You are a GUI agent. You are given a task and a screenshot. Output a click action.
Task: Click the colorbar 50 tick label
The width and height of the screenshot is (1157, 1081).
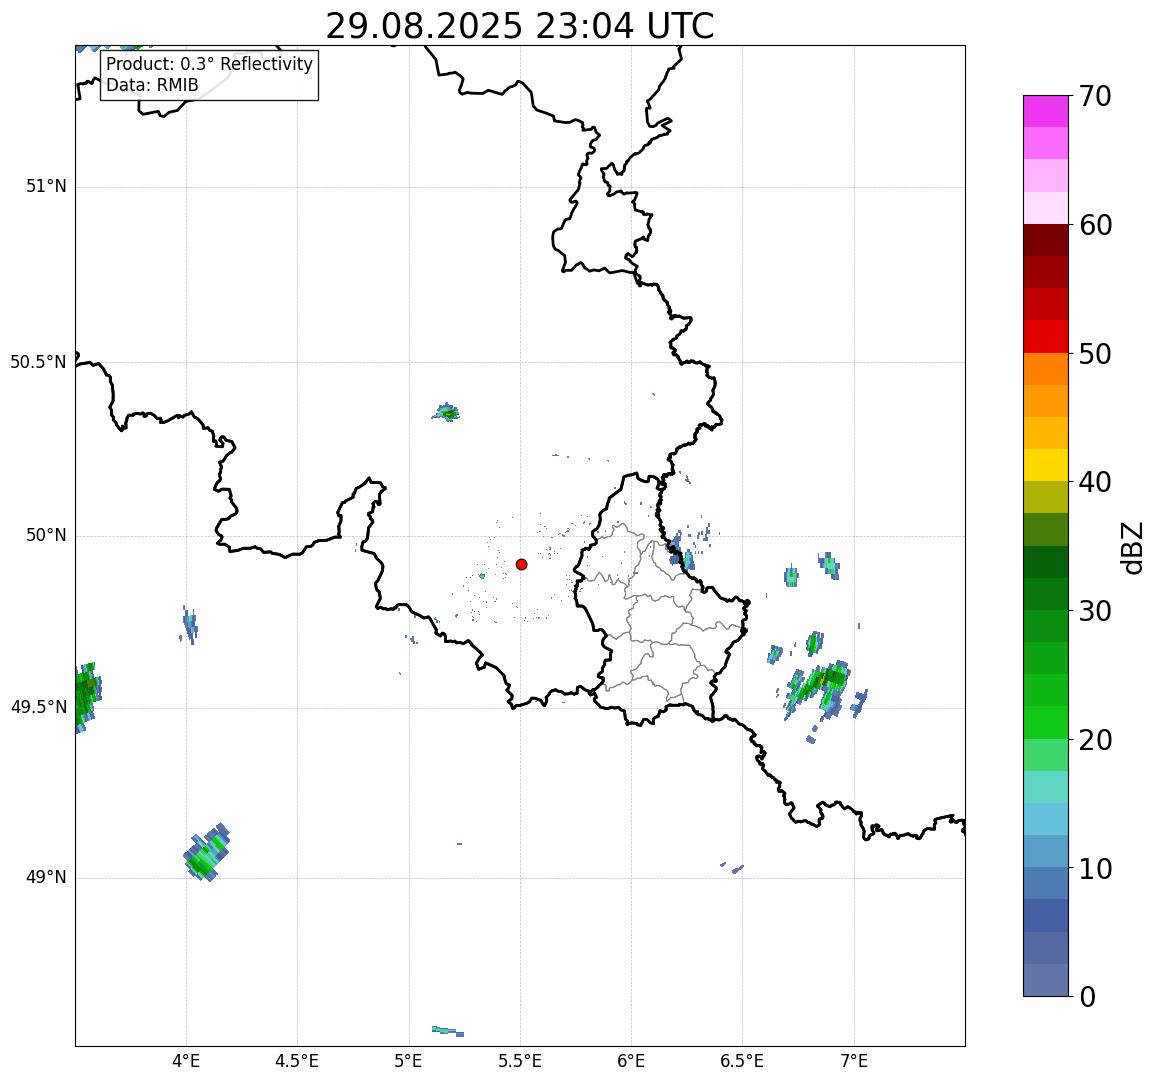click(x=1095, y=354)
